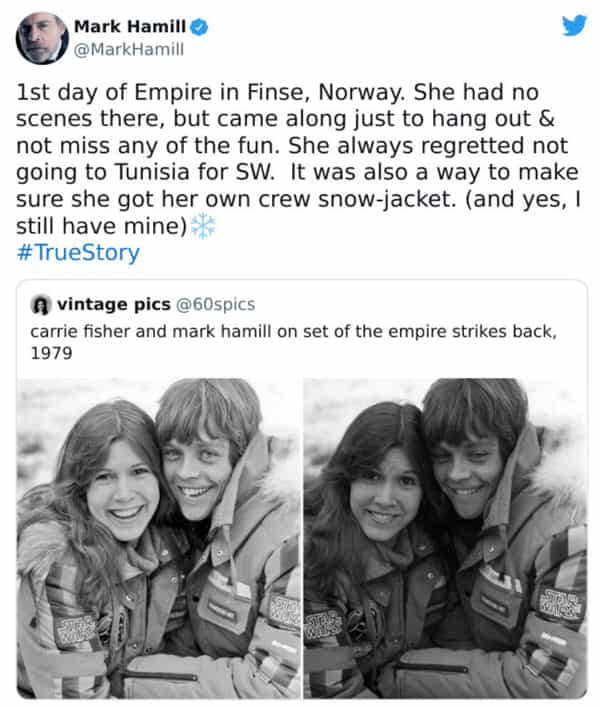
Task: Click the snowflake emoji in the tweet
Action: click(204, 226)
